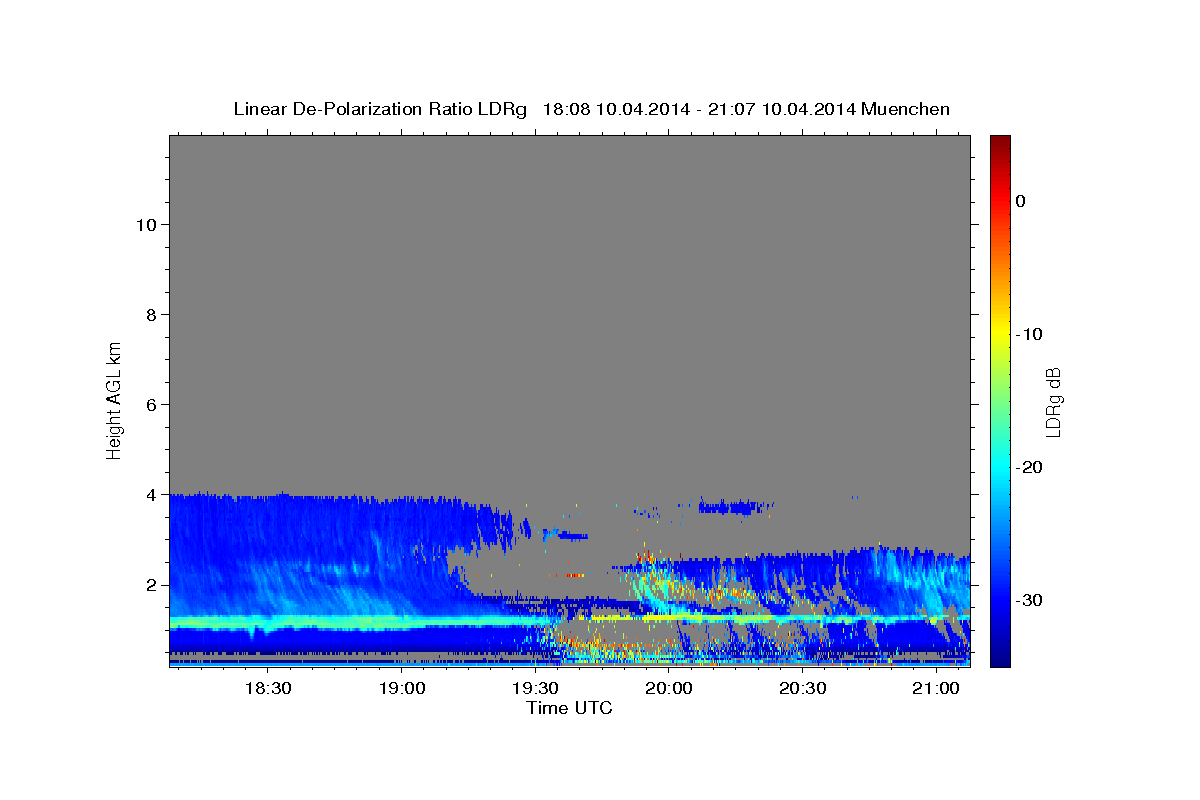Click the dark red top of the colorbar
1200x800 pixels.
point(1000,143)
